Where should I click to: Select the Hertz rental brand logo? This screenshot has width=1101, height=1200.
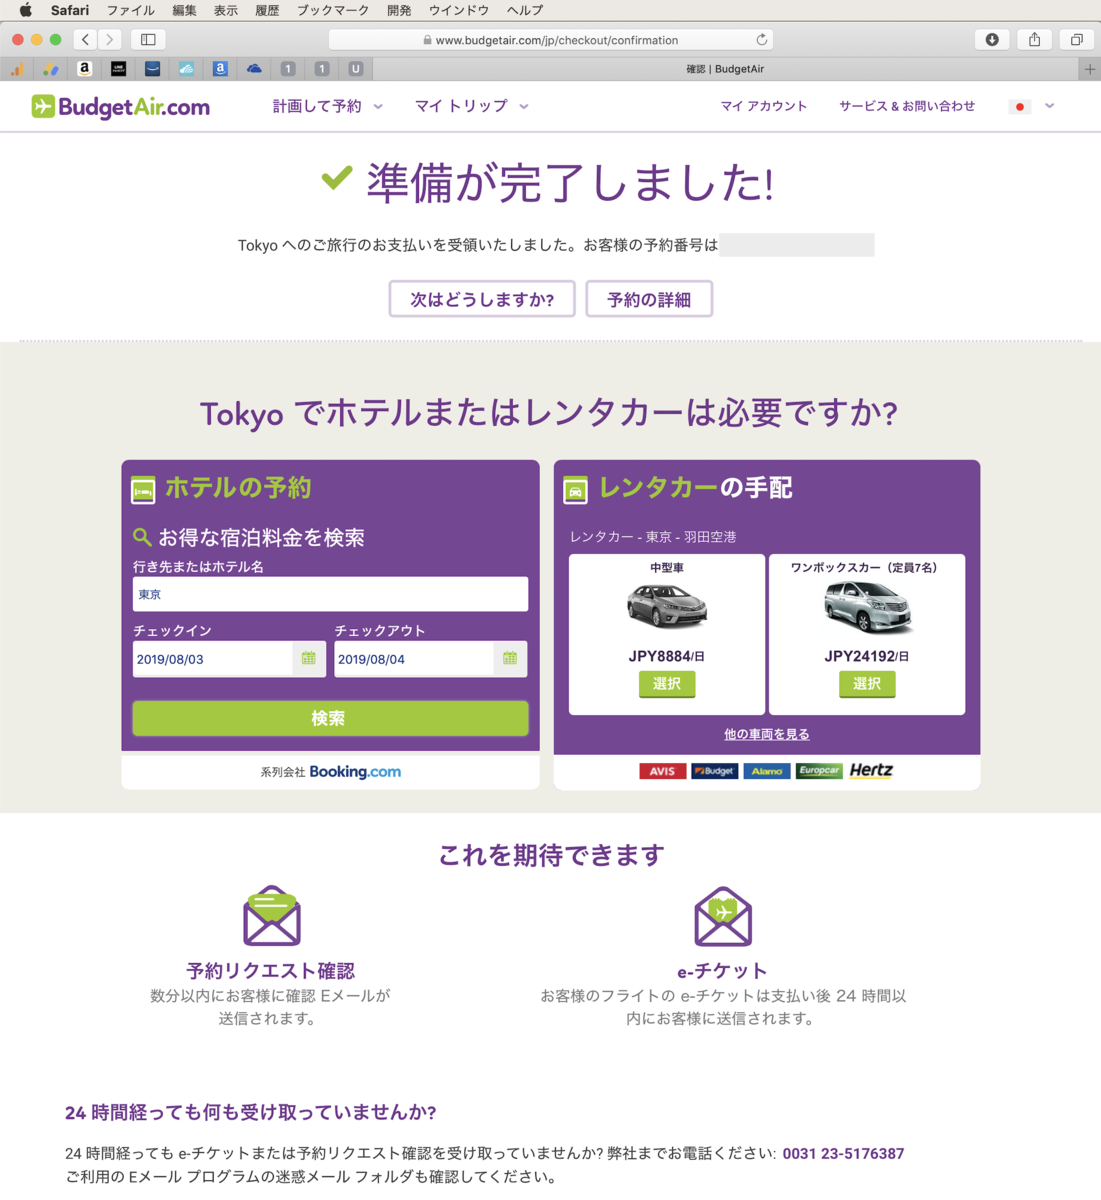[x=871, y=770]
